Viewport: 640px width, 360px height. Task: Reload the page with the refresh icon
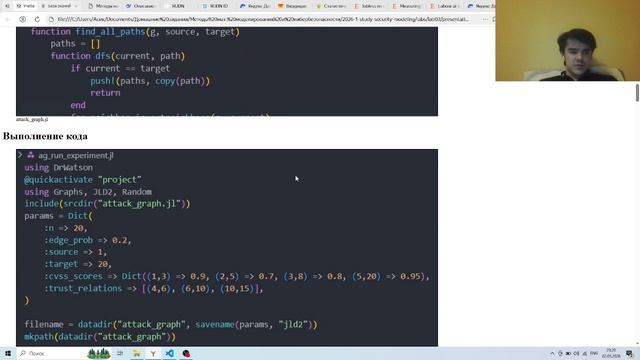[37, 19]
